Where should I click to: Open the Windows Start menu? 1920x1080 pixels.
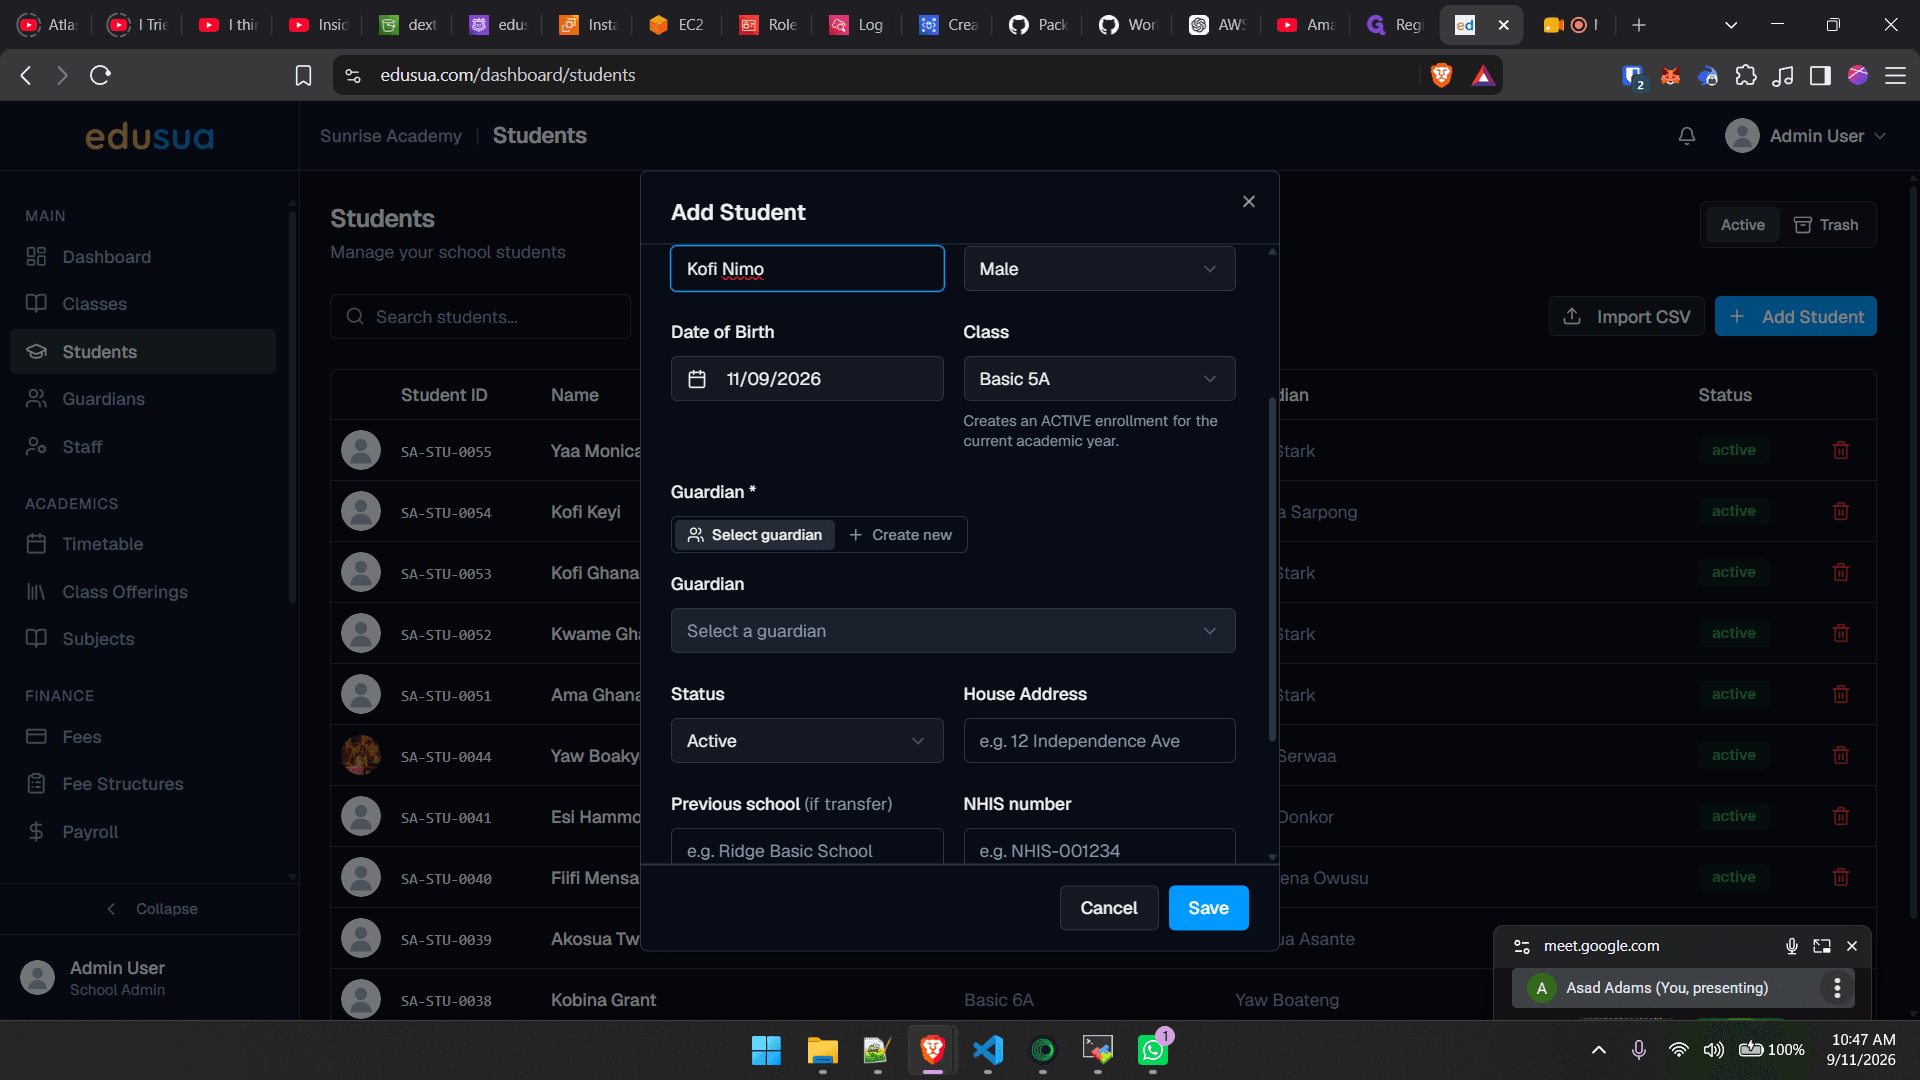pos(766,1050)
